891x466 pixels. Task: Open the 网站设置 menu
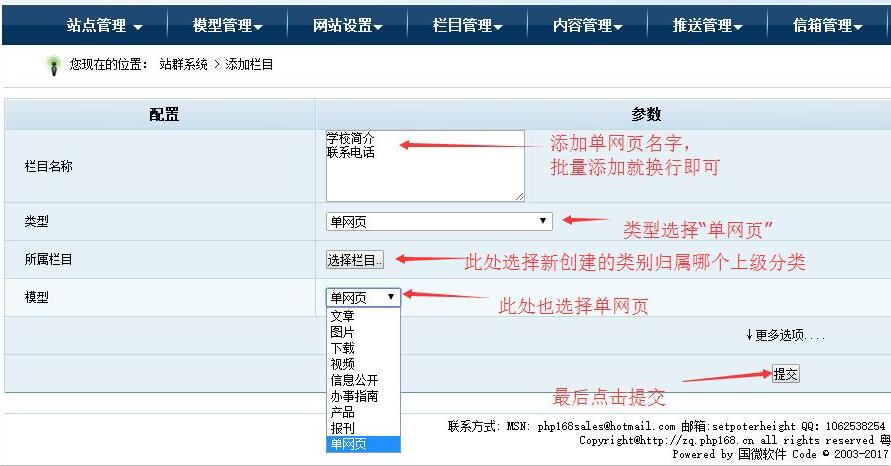click(x=348, y=26)
